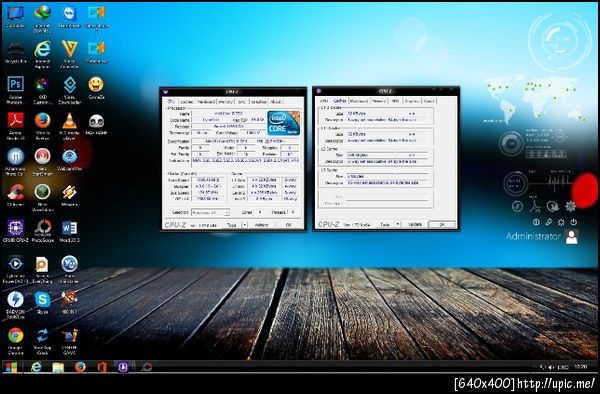This screenshot has height=394, width=600.
Task: Open Graphics tab in CPU-tab window
Action: pyautogui.click(x=259, y=102)
